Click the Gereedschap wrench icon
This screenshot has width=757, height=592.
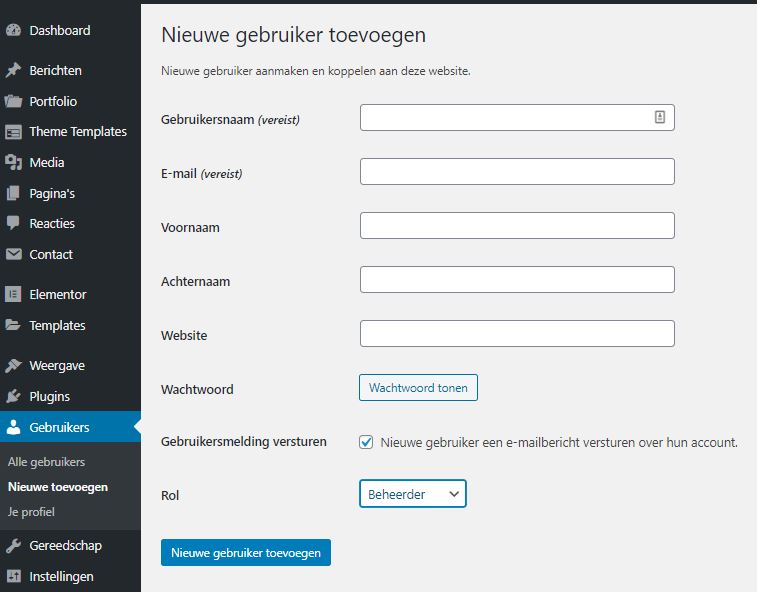pos(13,546)
